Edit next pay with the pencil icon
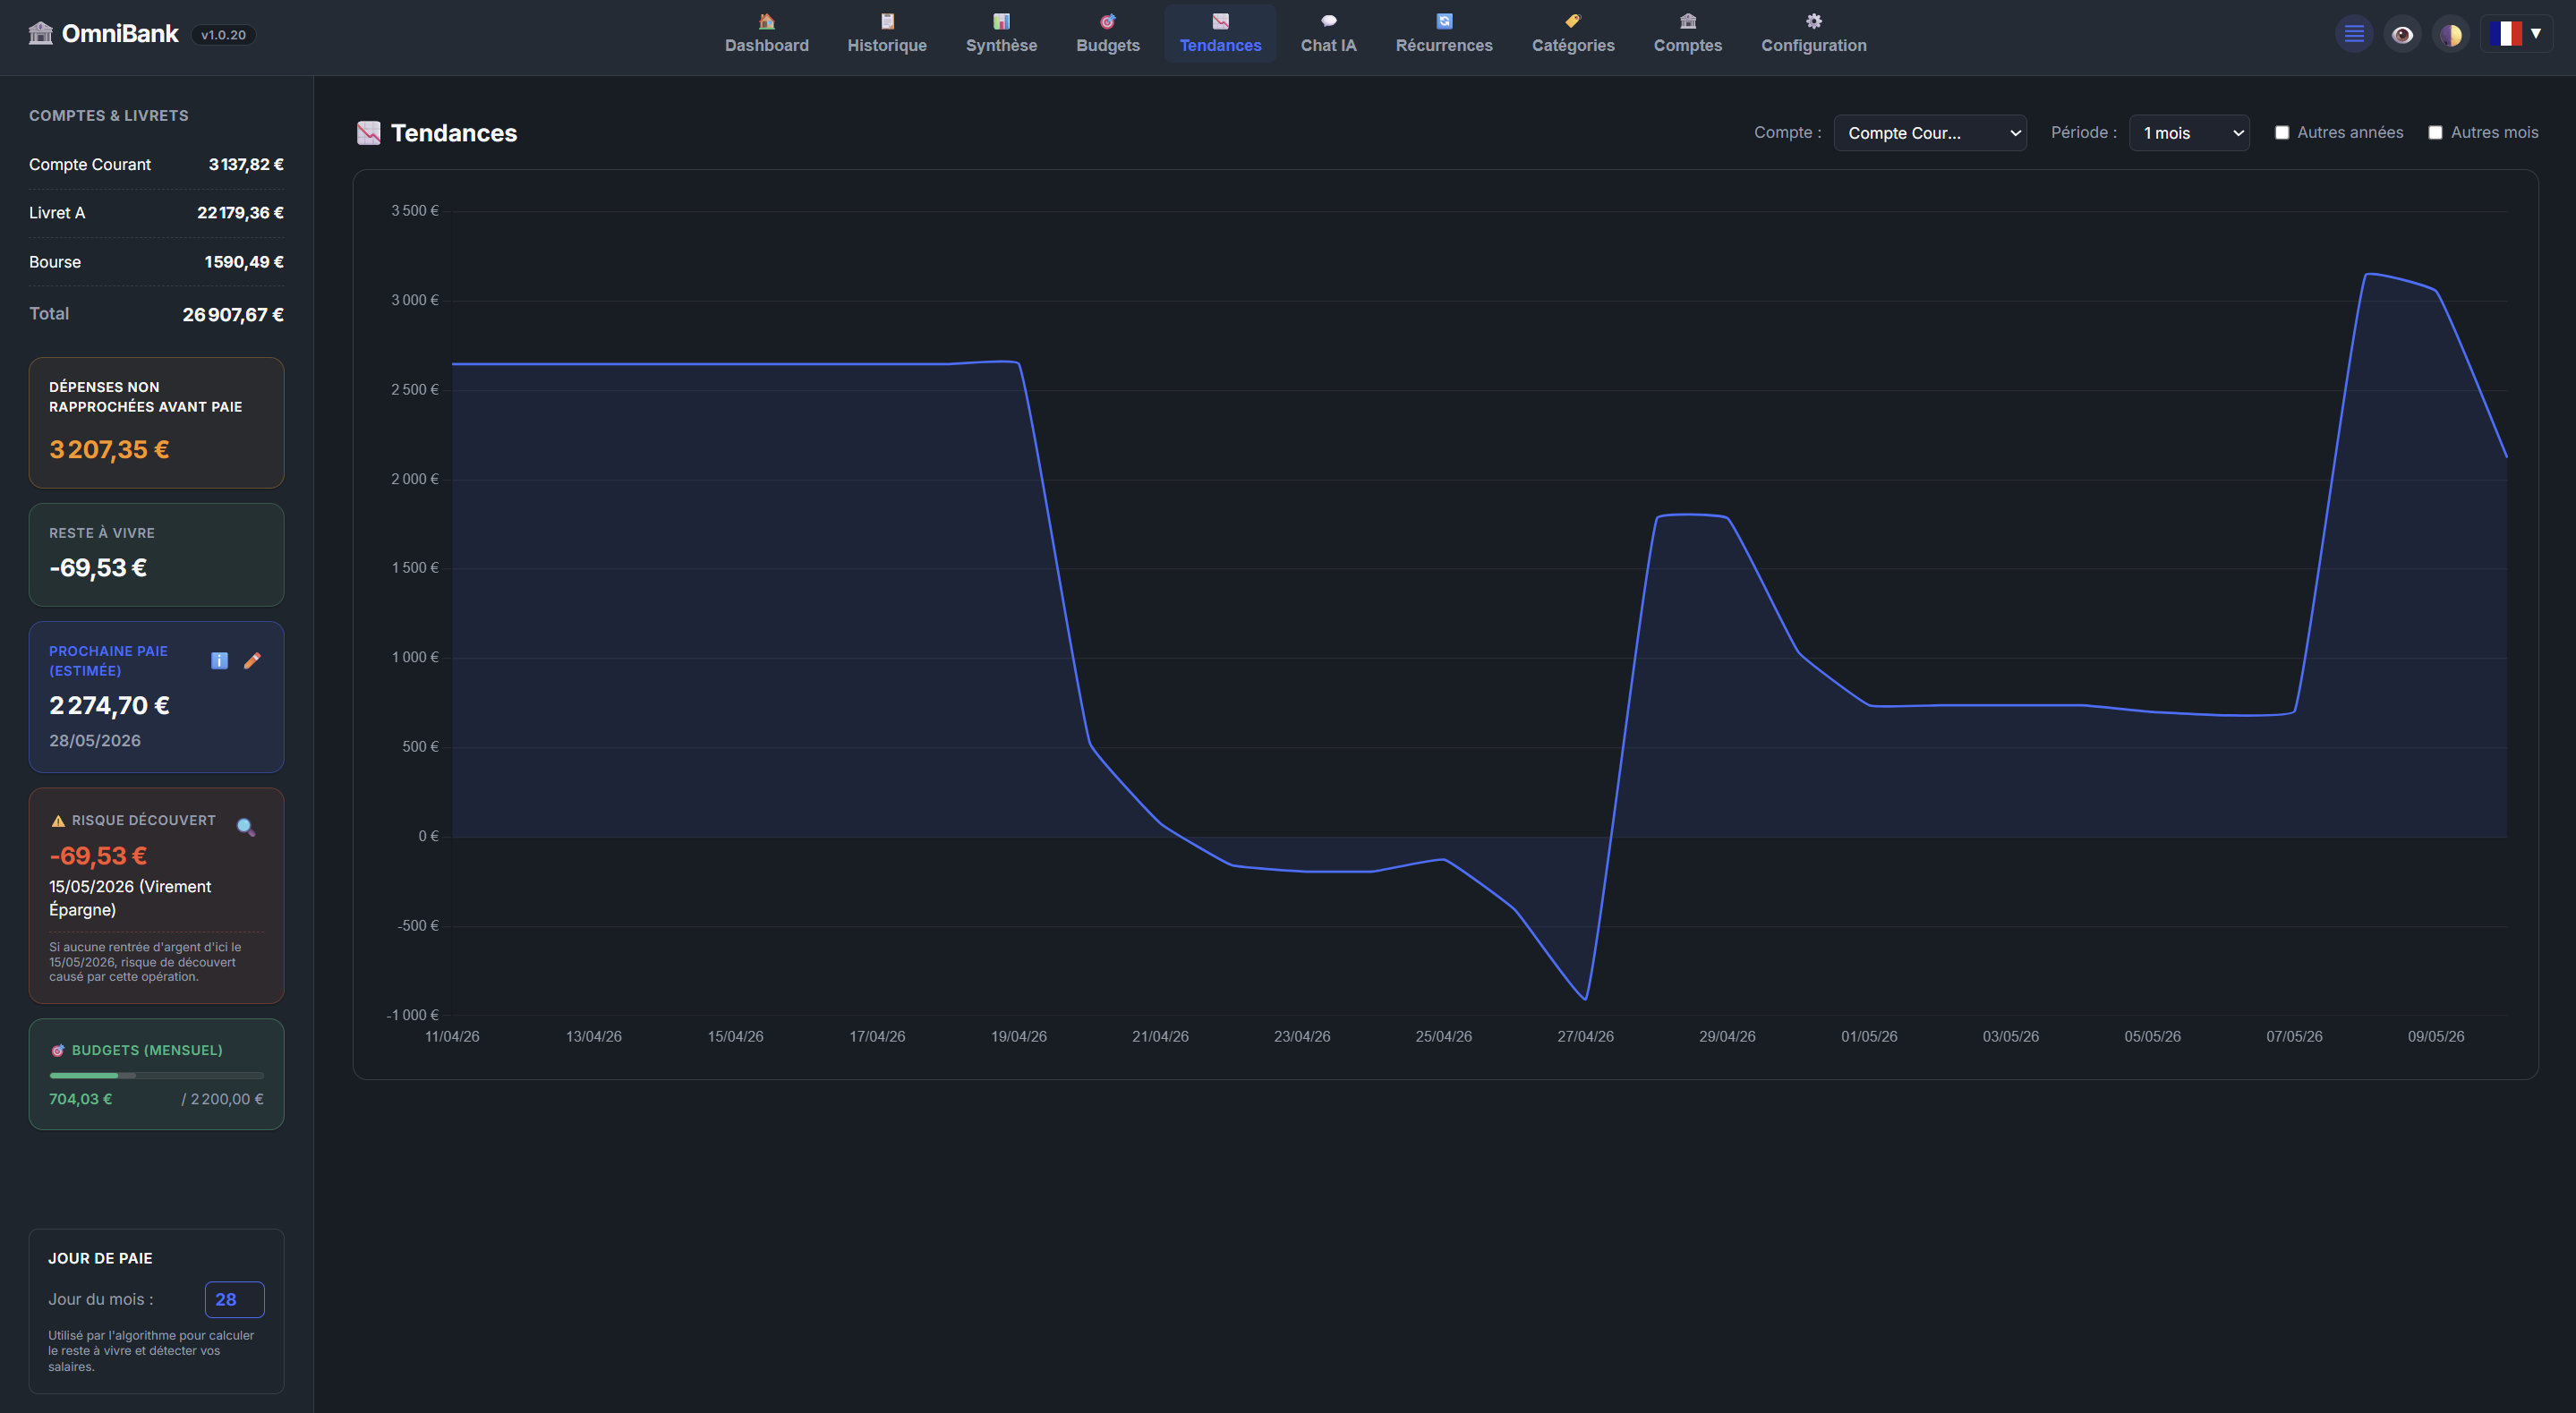Screen dimensions: 2576x1413 coord(252,660)
